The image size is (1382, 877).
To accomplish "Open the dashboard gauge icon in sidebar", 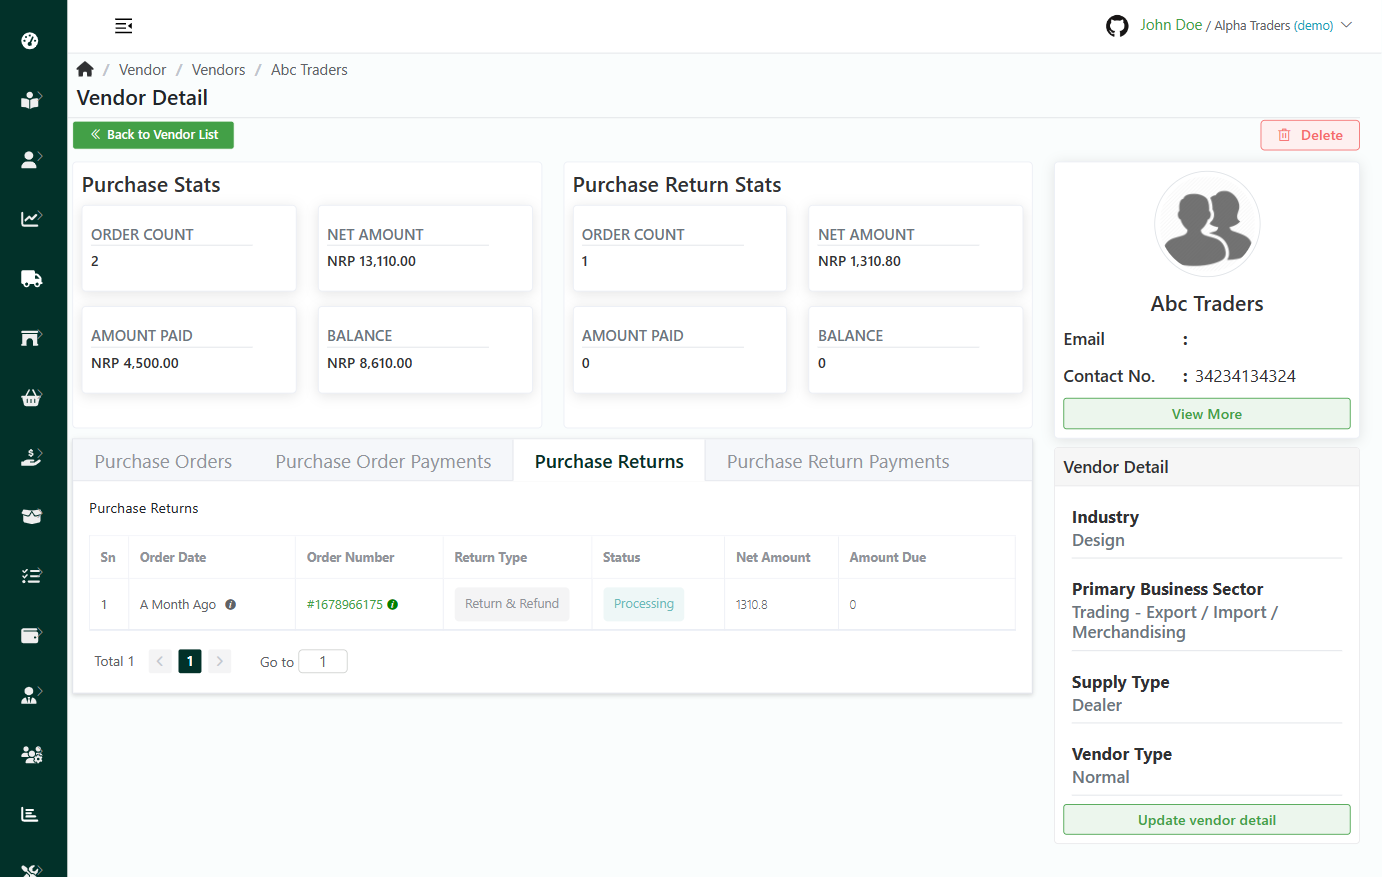I will point(30,41).
